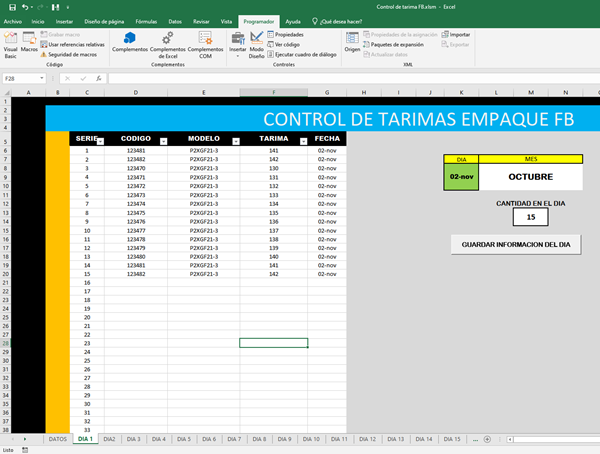Open the TARIMA column filter dropdown

point(303,141)
